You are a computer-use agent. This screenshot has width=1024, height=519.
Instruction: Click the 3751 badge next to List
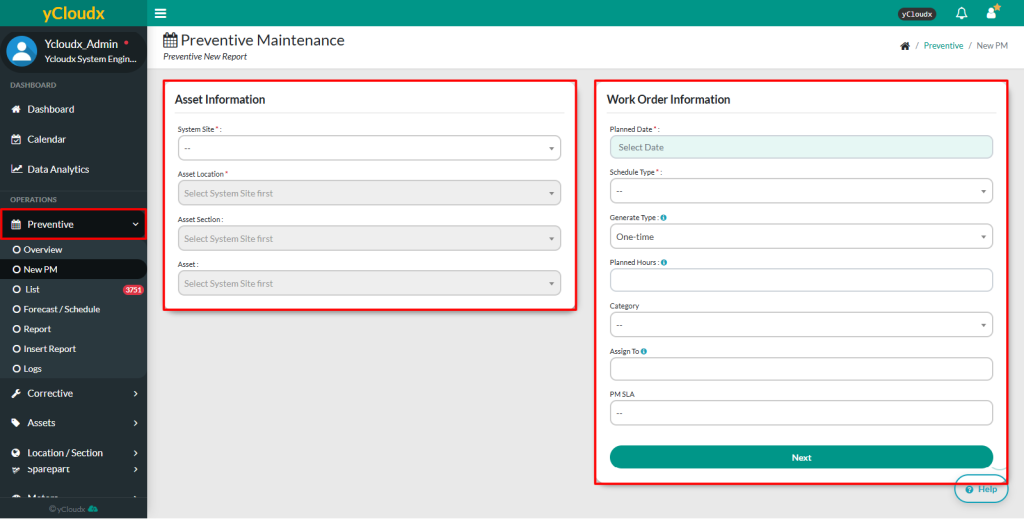click(133, 290)
